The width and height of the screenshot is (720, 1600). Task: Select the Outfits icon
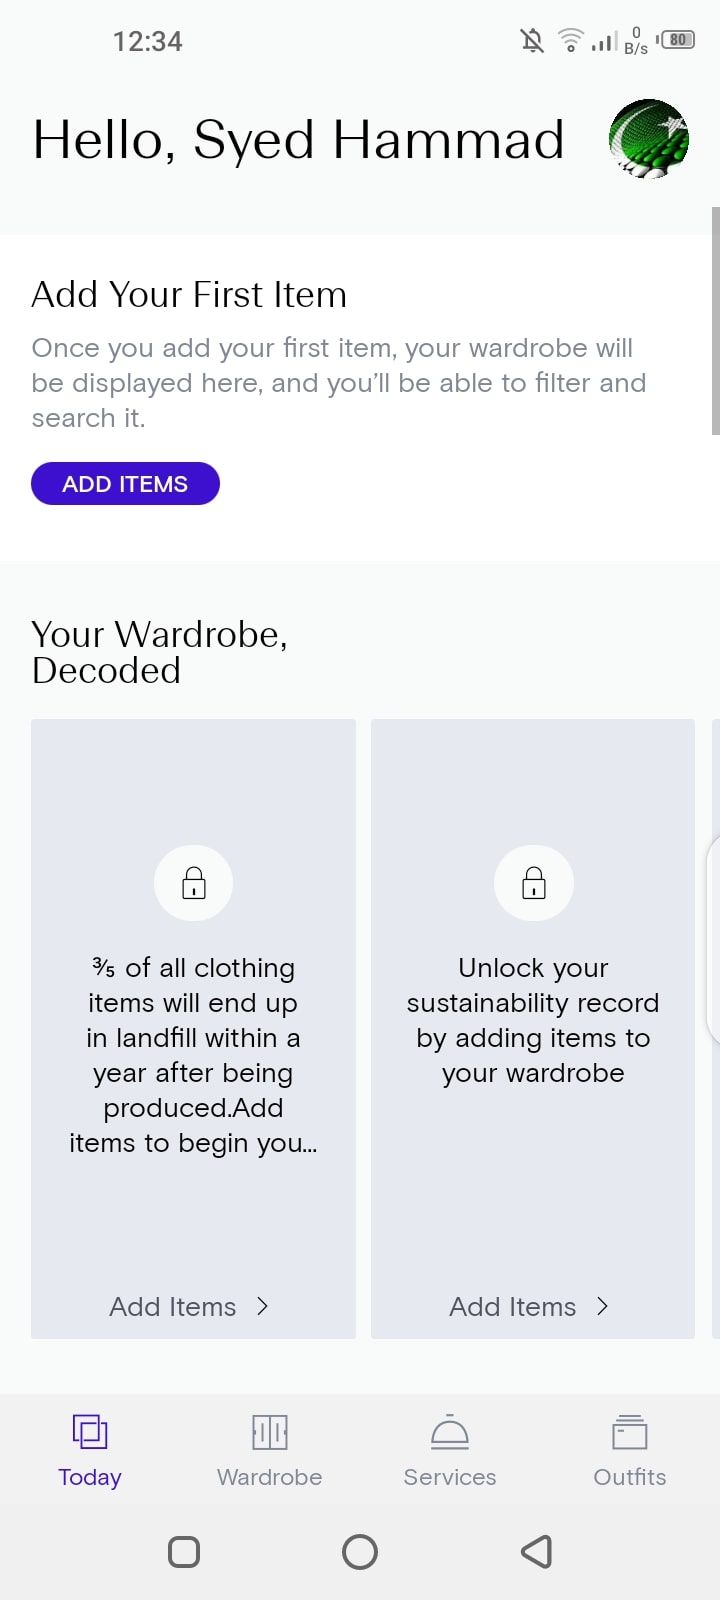tap(629, 1432)
